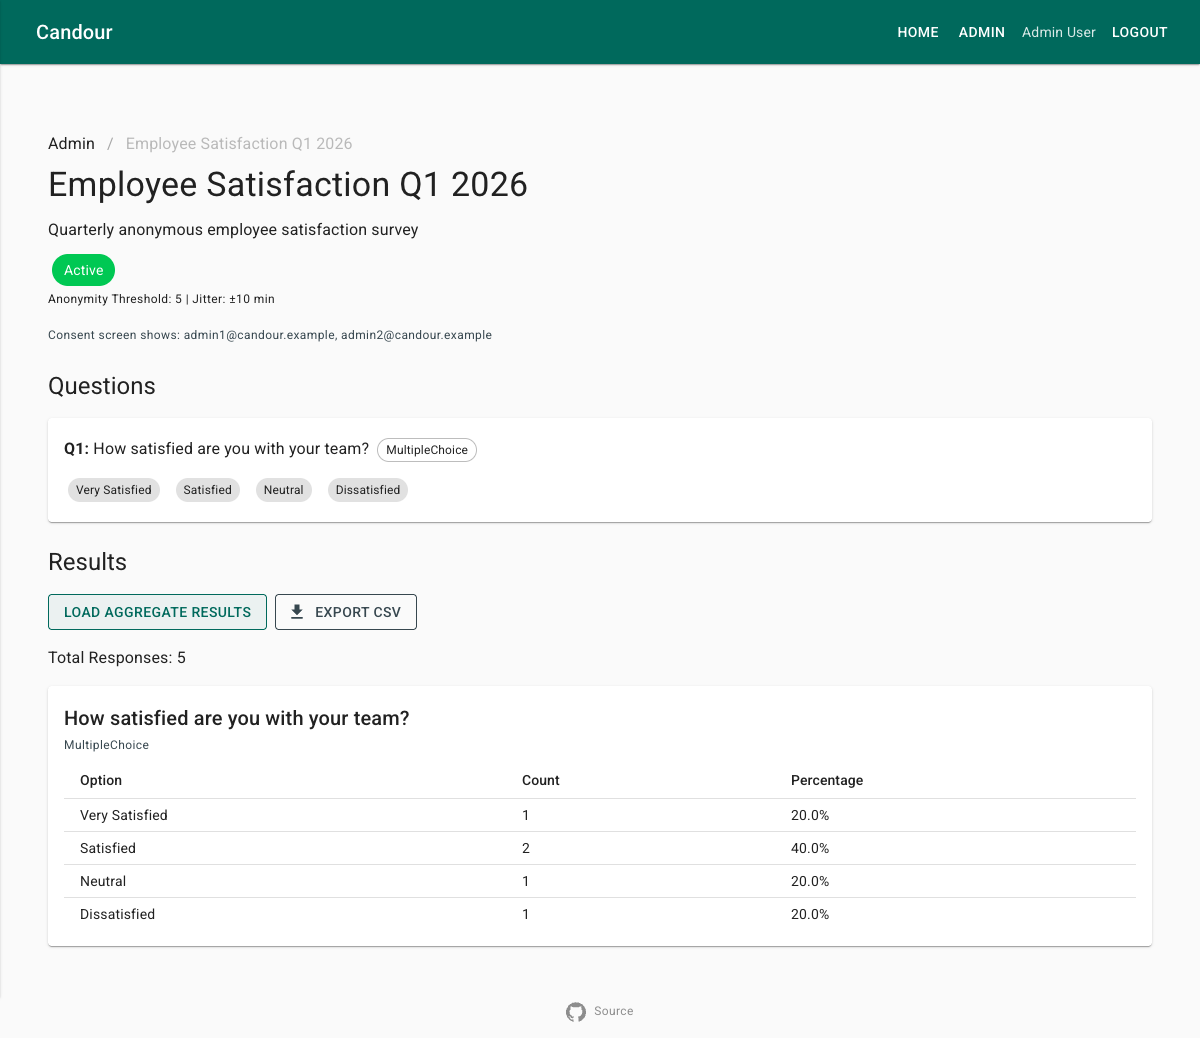Click the download icon on Export CSV
1200x1038 pixels.
297,612
